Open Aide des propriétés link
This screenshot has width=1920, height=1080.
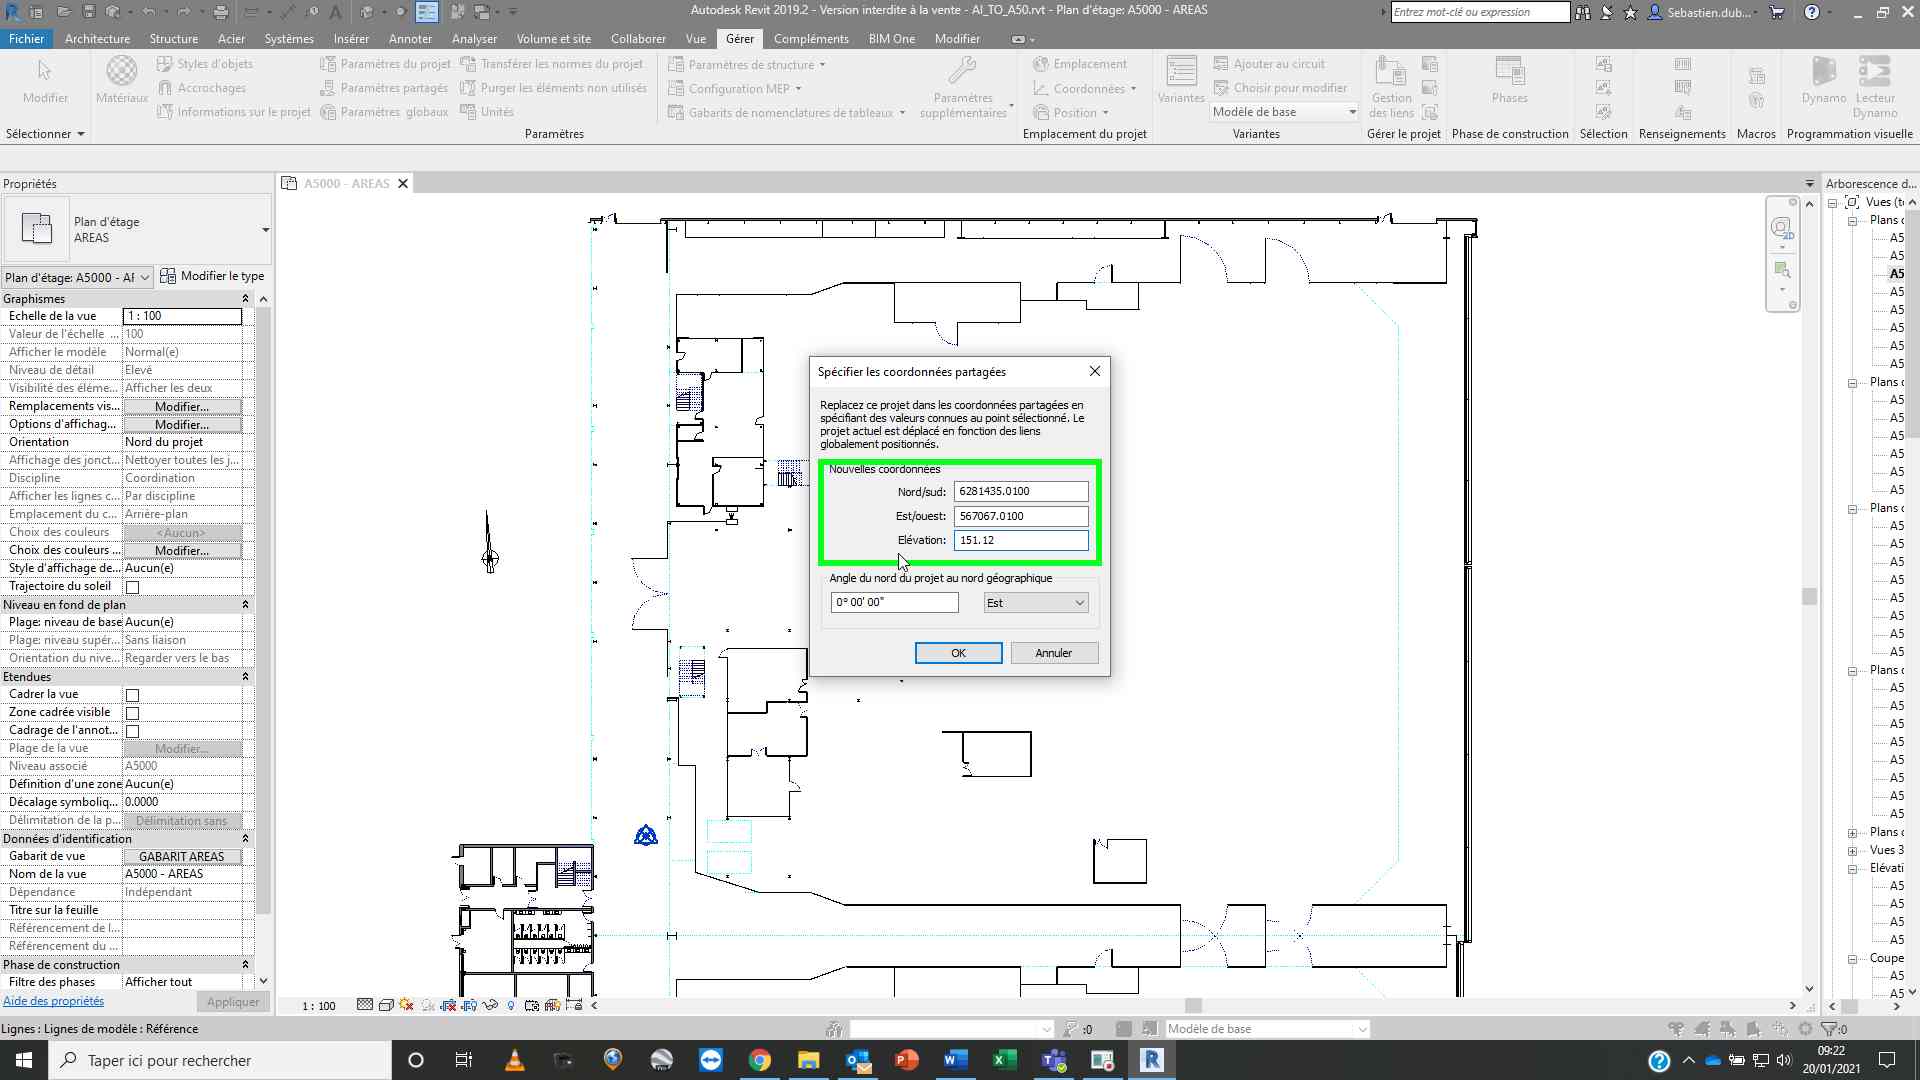pyautogui.click(x=53, y=1001)
